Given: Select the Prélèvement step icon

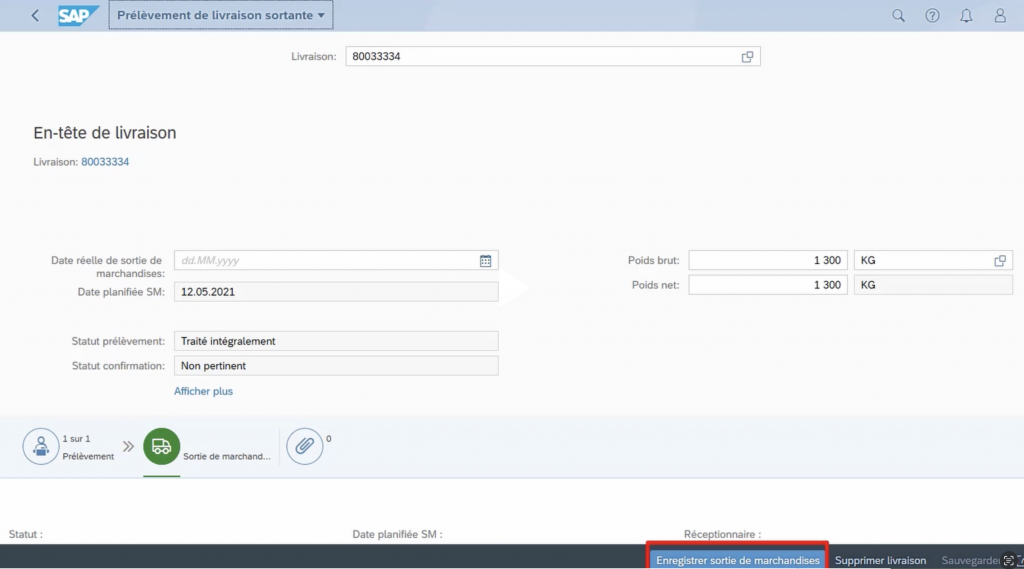Looking at the screenshot, I should click(x=41, y=446).
